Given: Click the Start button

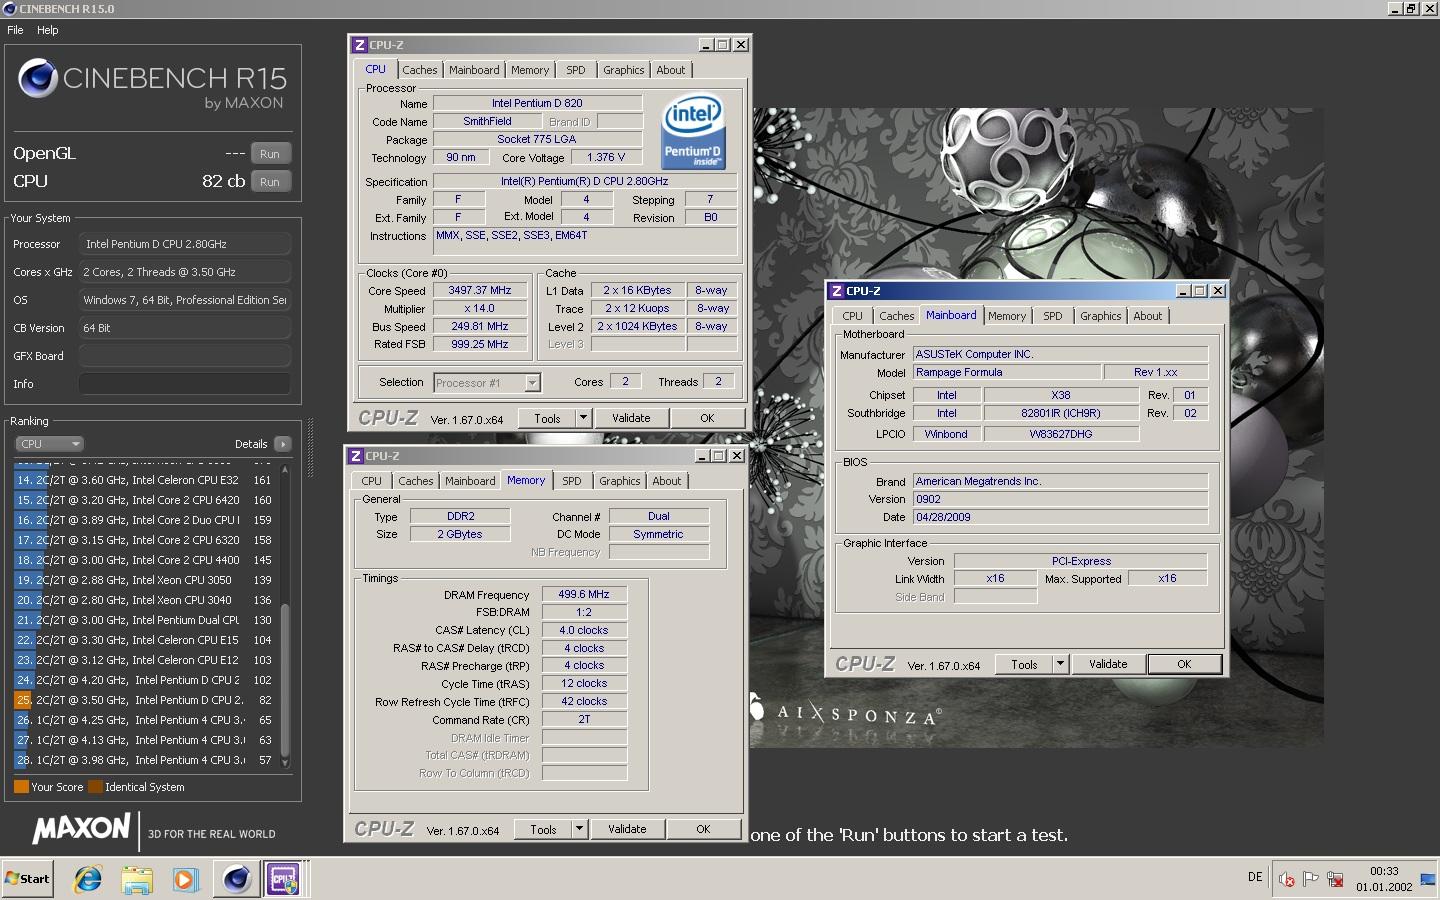Looking at the screenshot, I should [x=27, y=879].
